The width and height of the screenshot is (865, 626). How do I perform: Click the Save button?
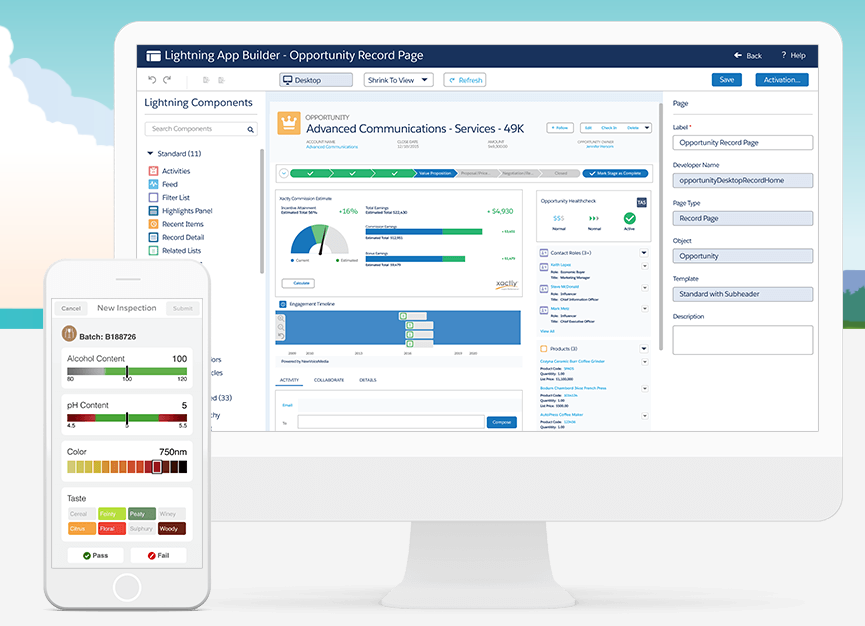click(x=726, y=80)
